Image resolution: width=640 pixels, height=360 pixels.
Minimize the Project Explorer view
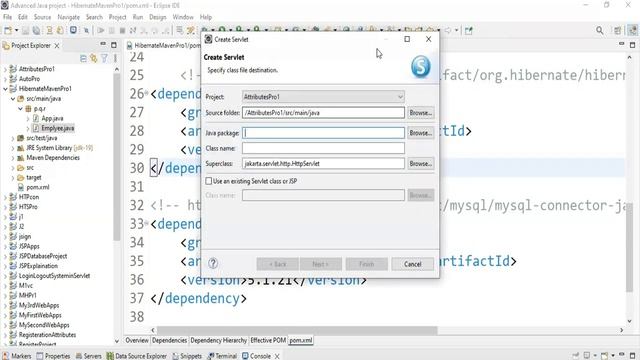click(103, 44)
